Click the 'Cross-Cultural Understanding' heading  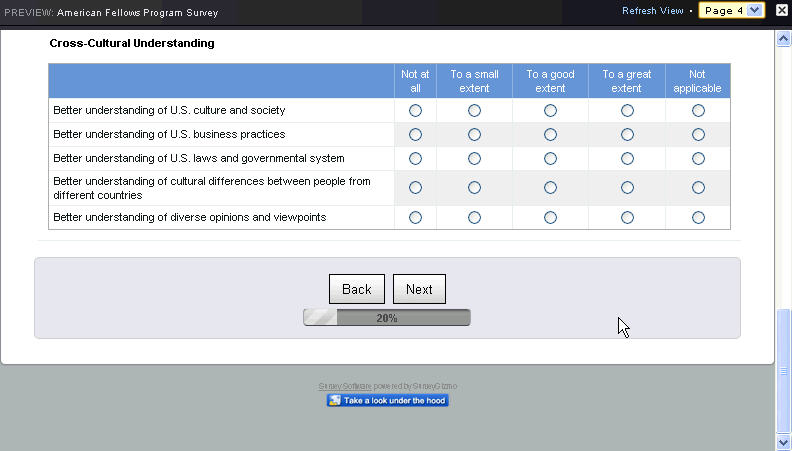pyautogui.click(x=132, y=43)
